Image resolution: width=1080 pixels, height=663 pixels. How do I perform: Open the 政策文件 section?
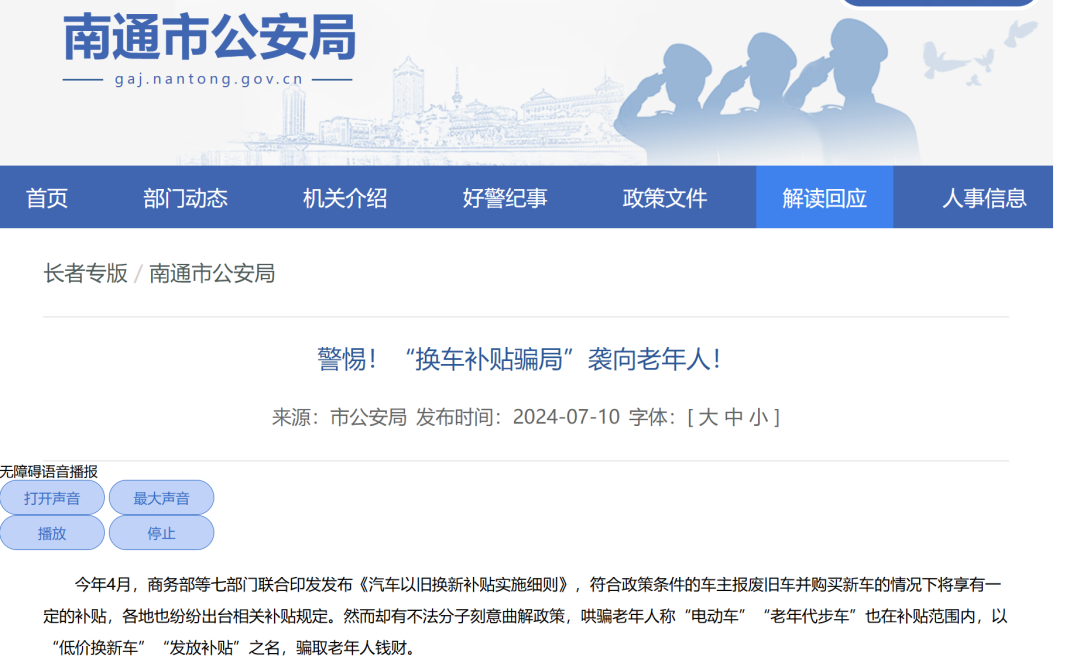click(665, 198)
